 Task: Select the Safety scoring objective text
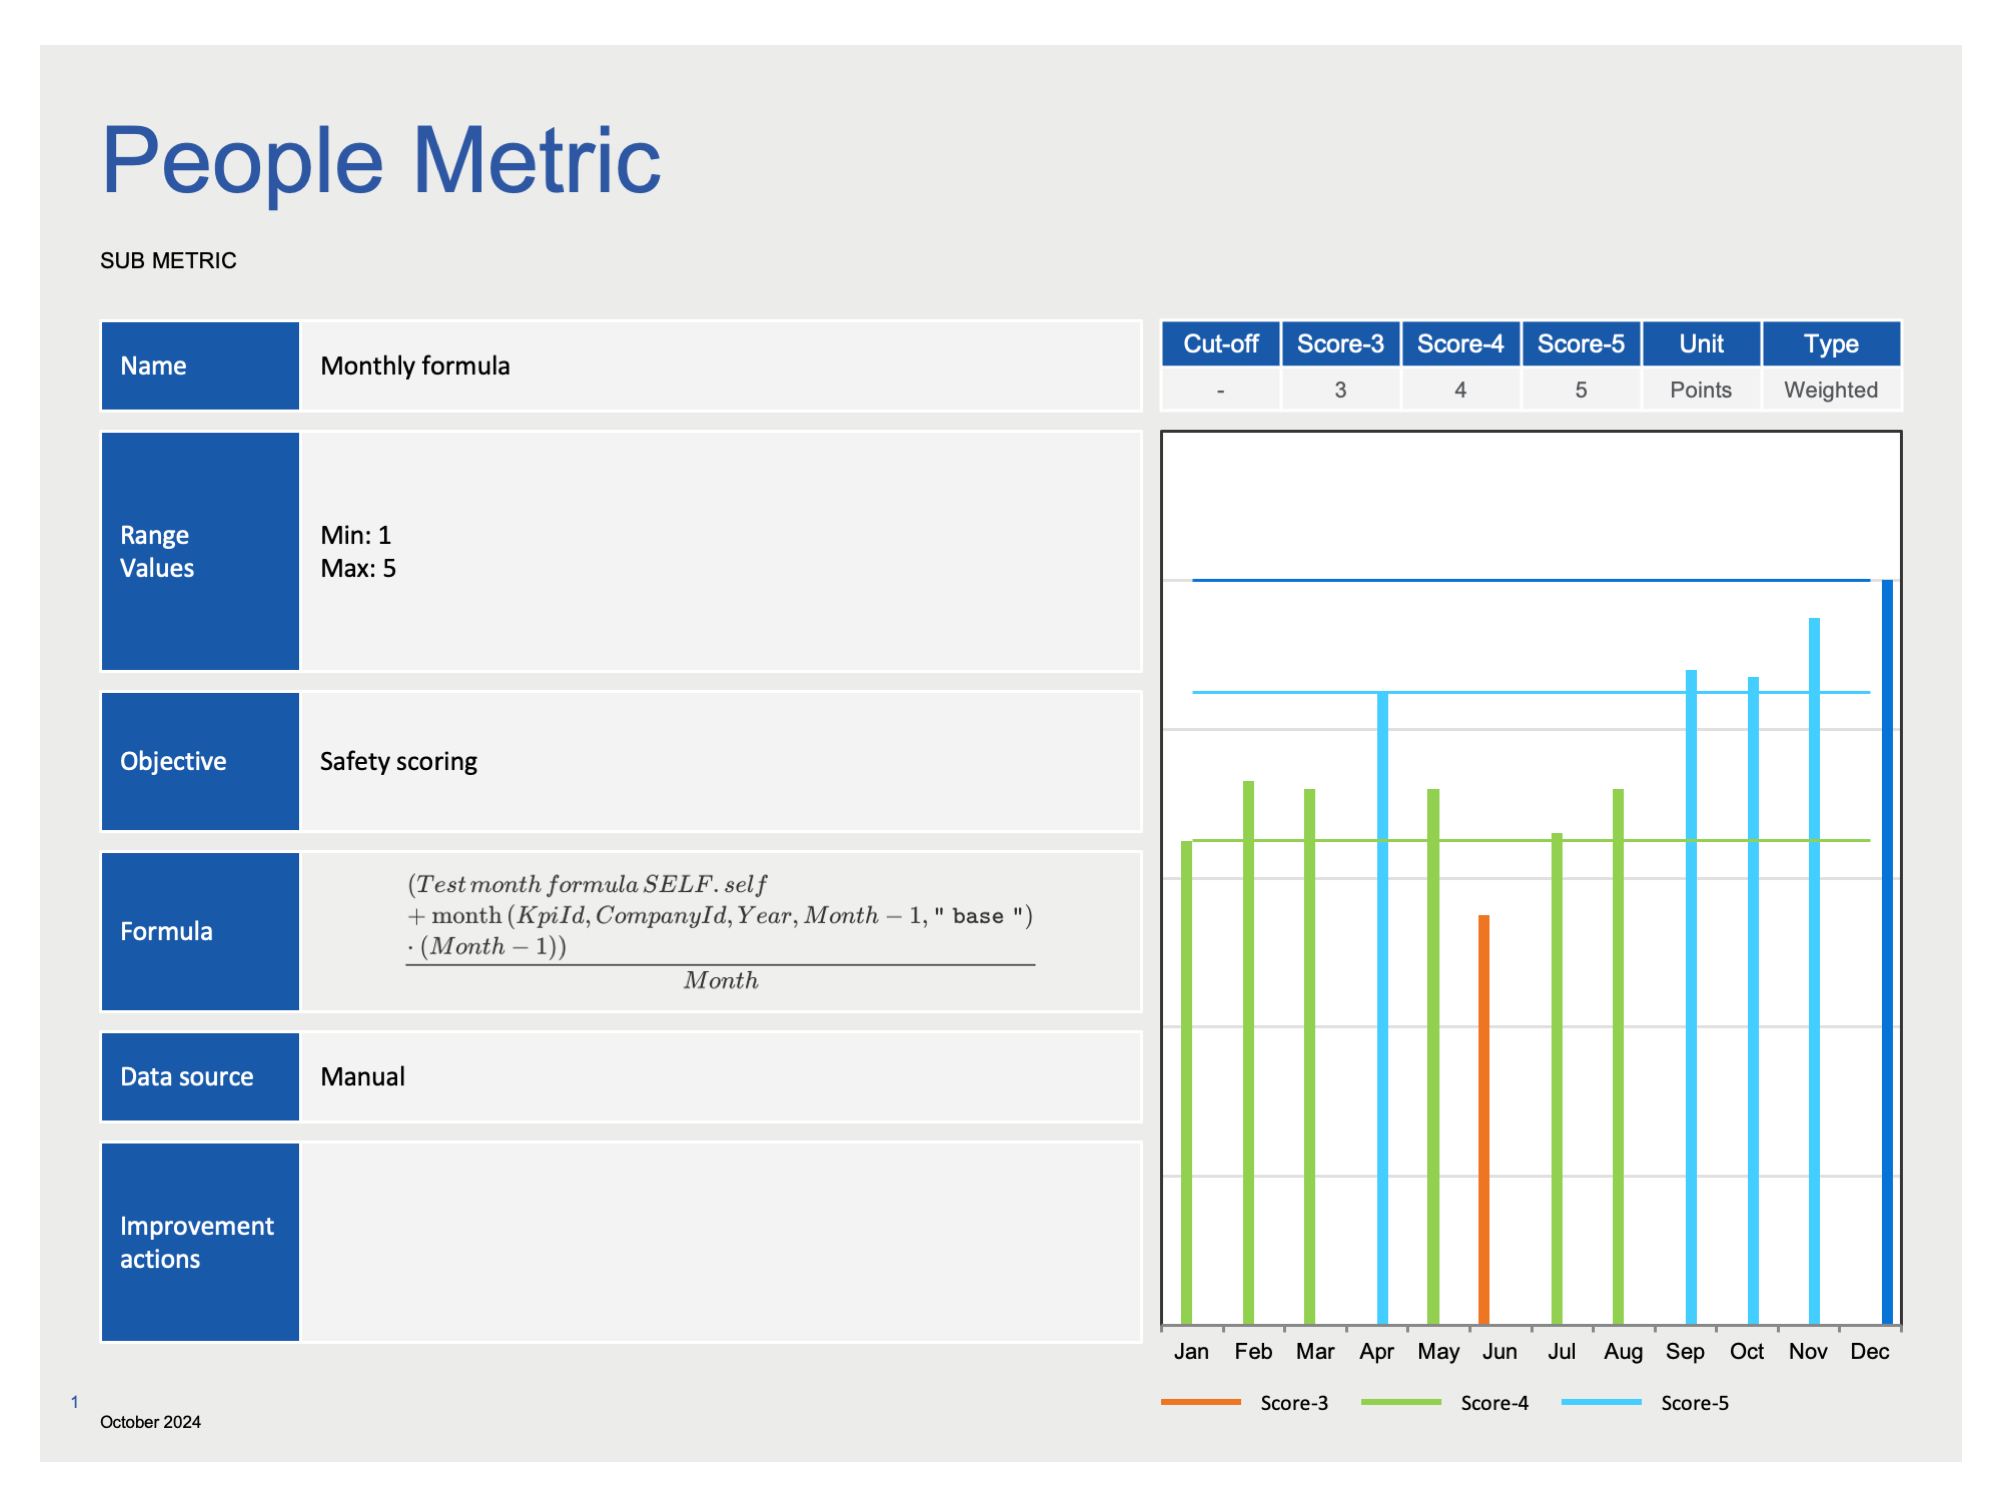(398, 761)
